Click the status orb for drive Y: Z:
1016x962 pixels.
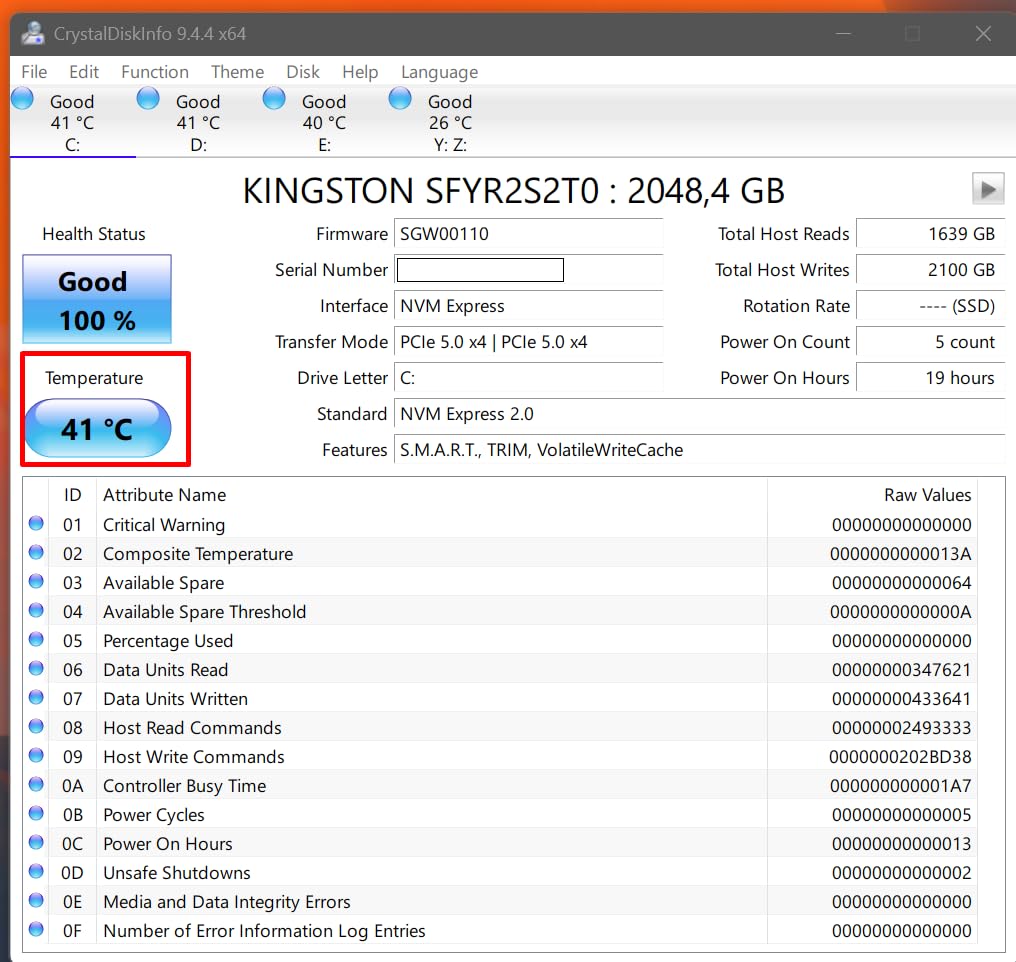pyautogui.click(x=400, y=98)
